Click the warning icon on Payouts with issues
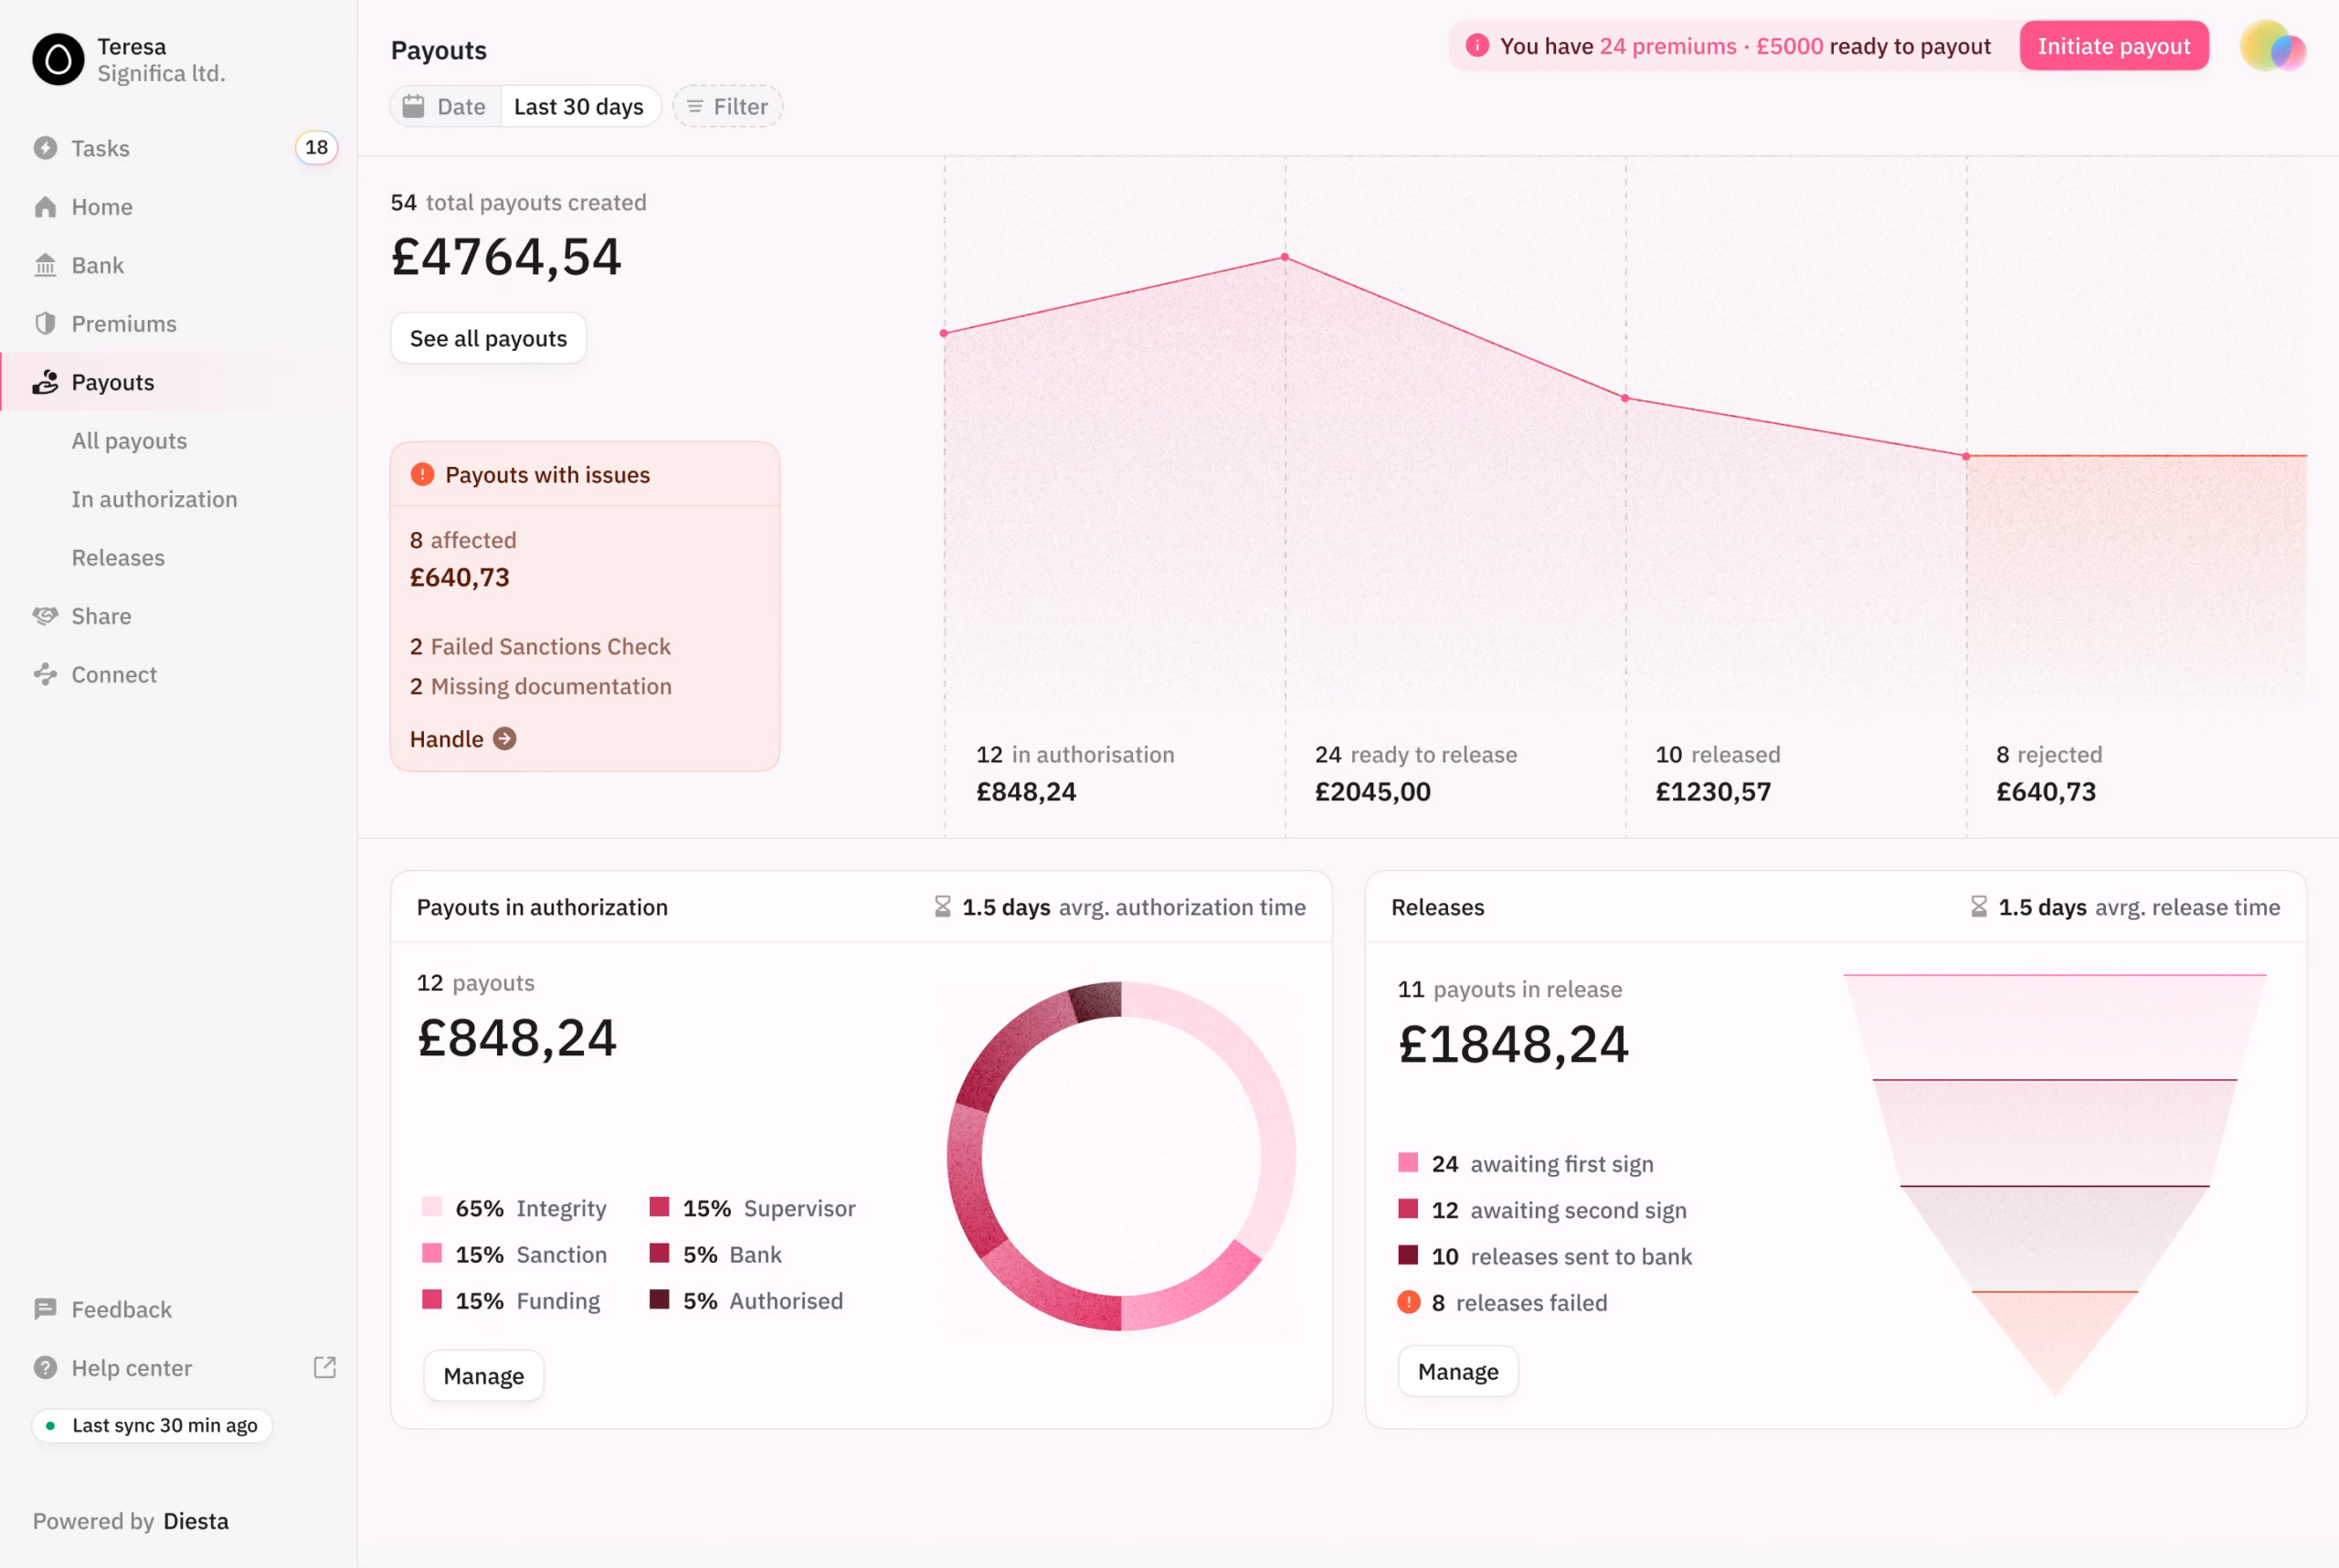Screen dimensions: 2339x1568 (422, 474)
